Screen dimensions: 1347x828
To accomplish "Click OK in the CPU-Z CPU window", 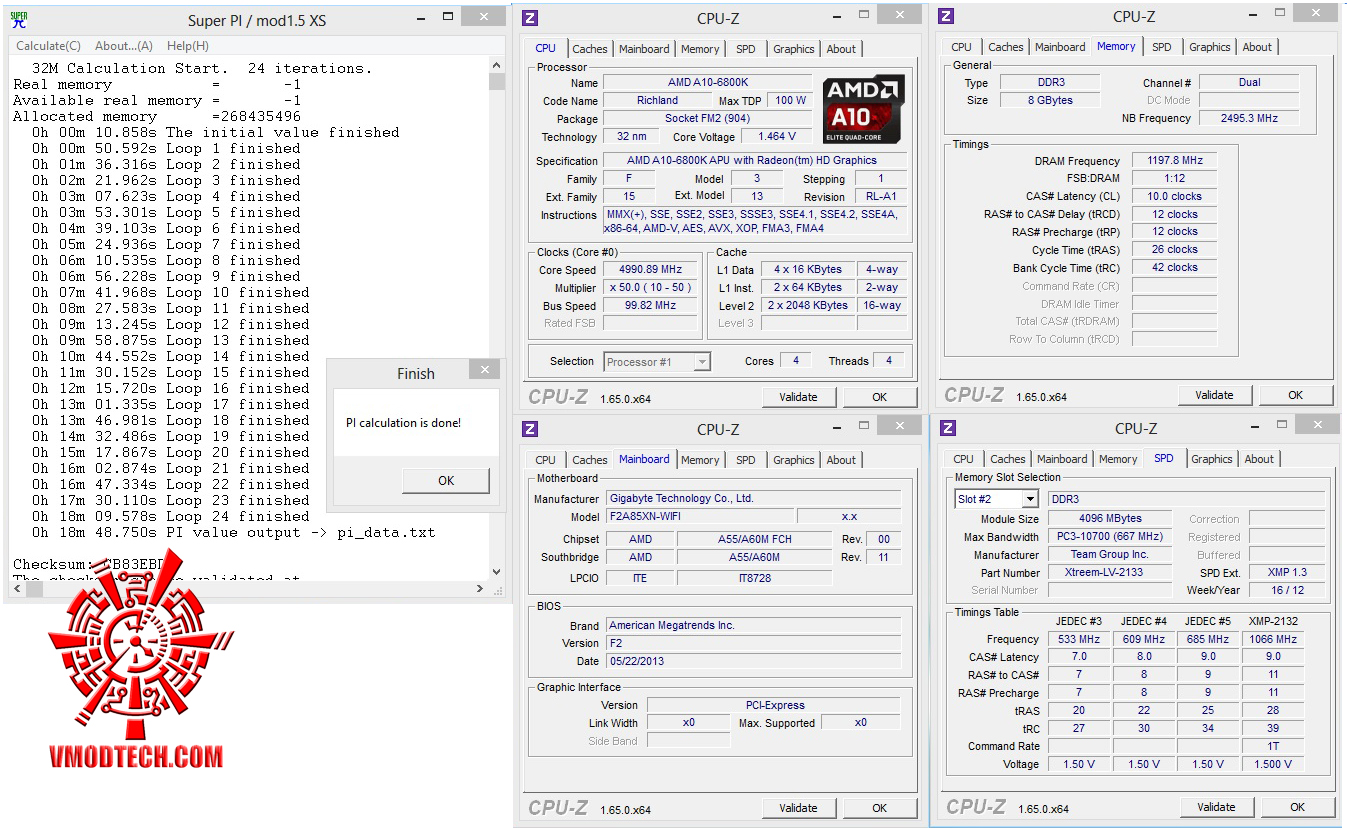I will pyautogui.click(x=879, y=397).
